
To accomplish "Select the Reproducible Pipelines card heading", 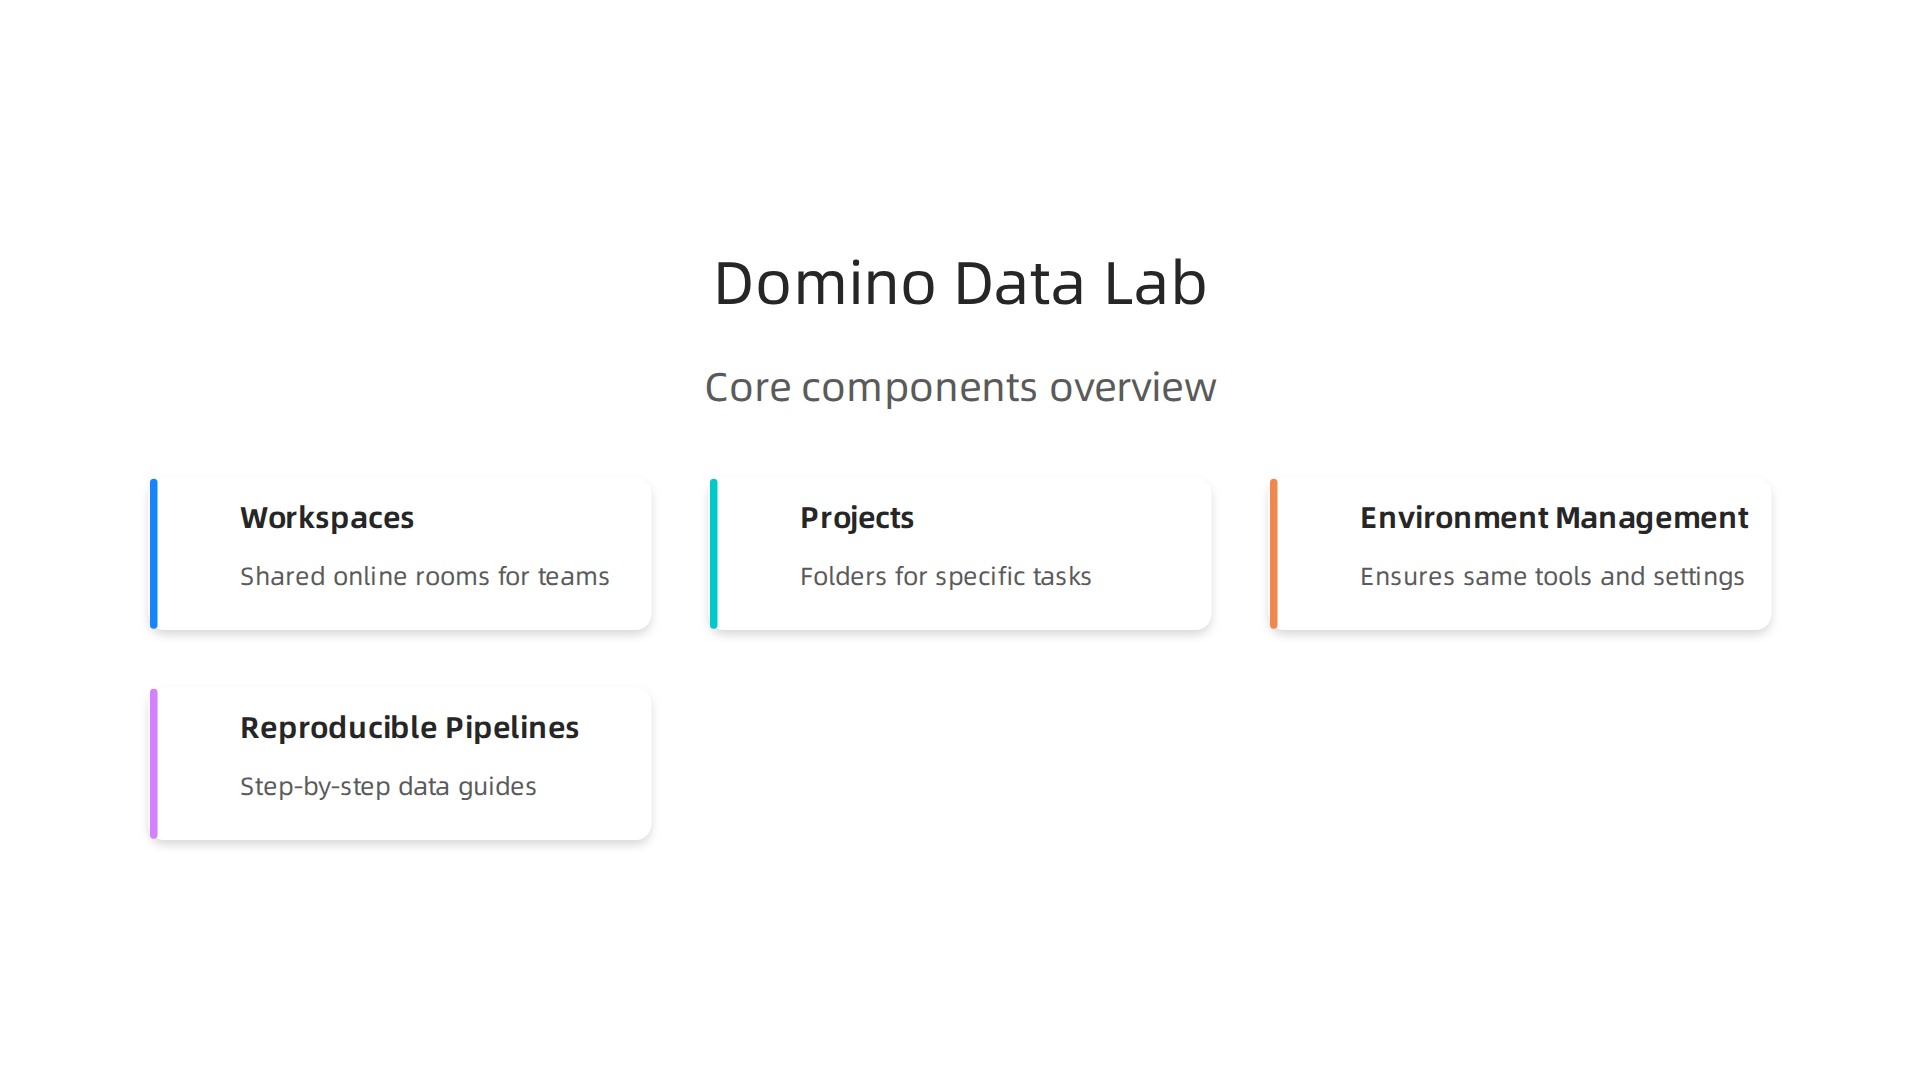I will pos(409,728).
